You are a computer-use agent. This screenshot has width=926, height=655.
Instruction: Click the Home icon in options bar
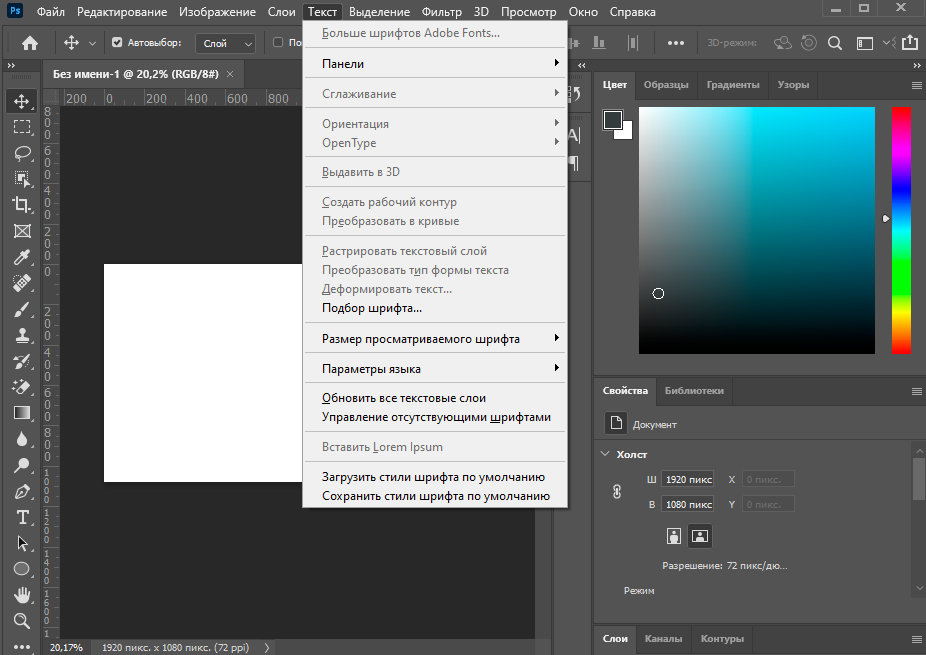(x=30, y=43)
